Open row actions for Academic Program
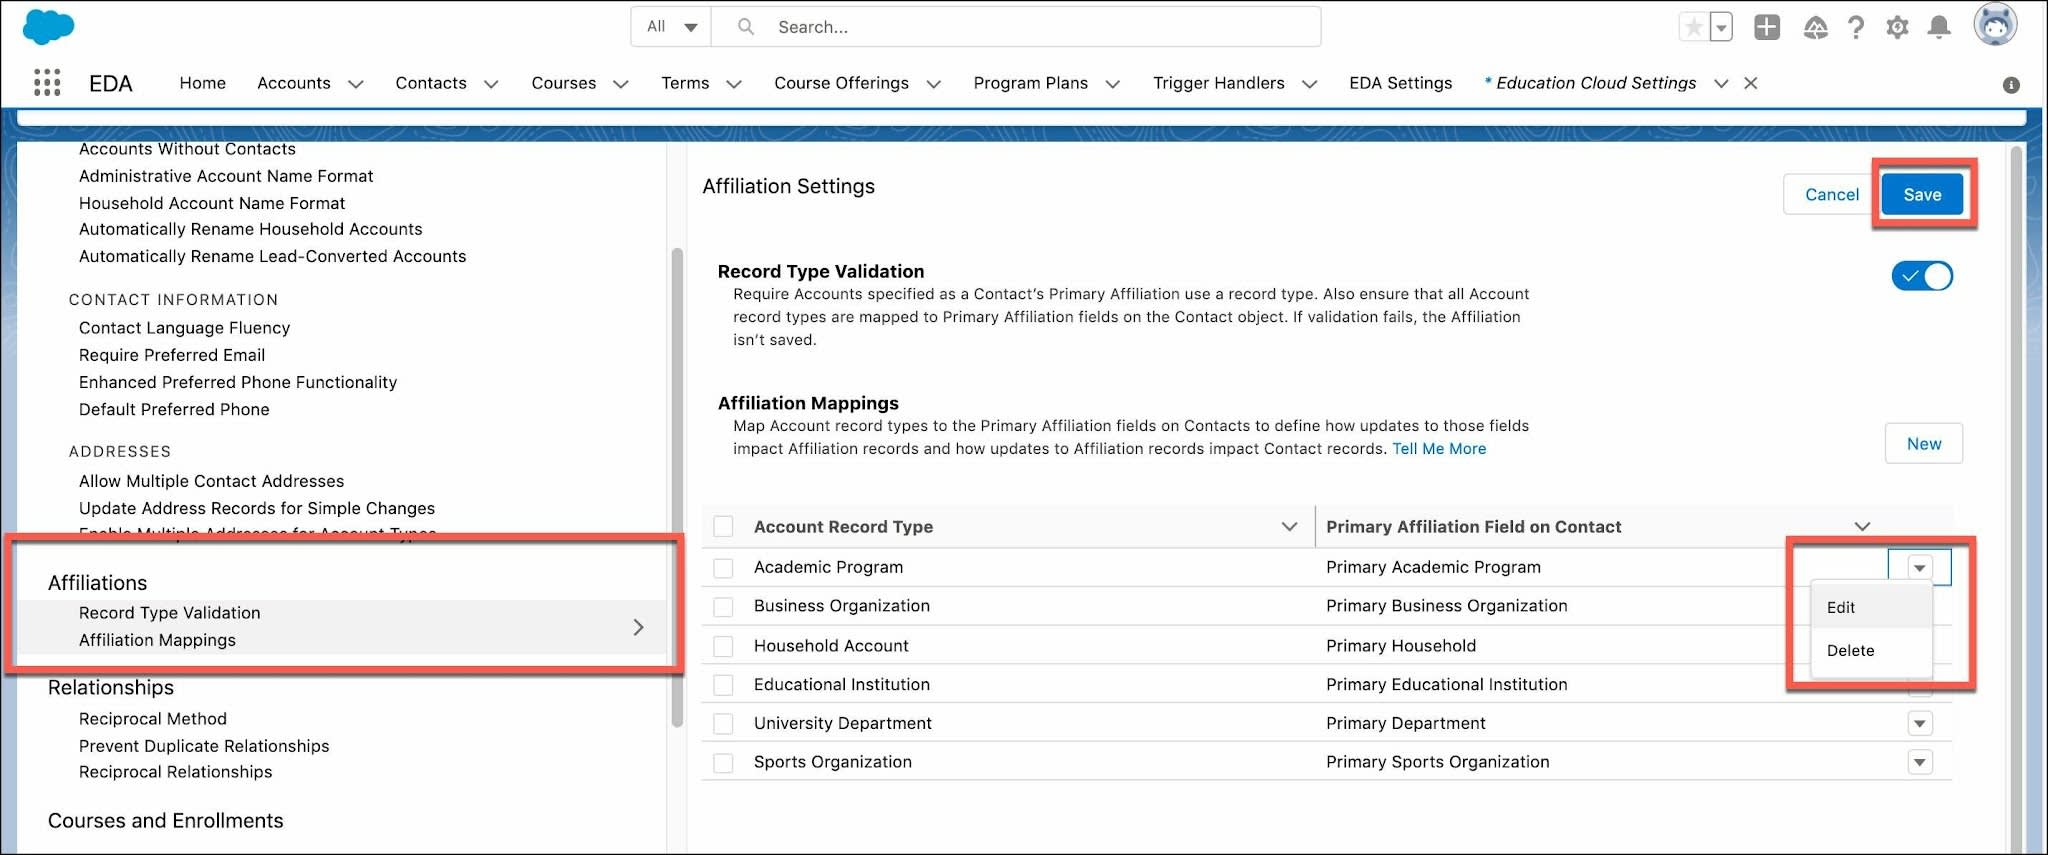Screen dimensions: 2048x855 [x=1919, y=568]
